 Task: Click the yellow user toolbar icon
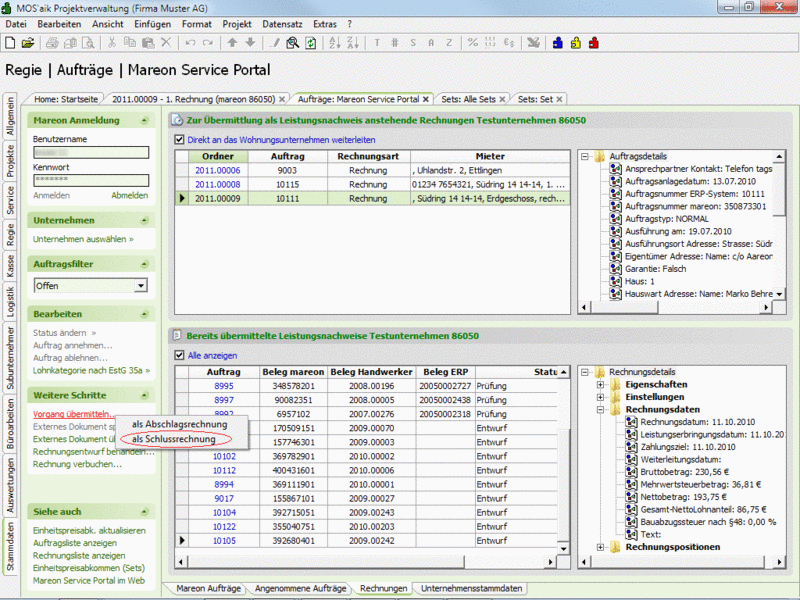tap(576, 43)
